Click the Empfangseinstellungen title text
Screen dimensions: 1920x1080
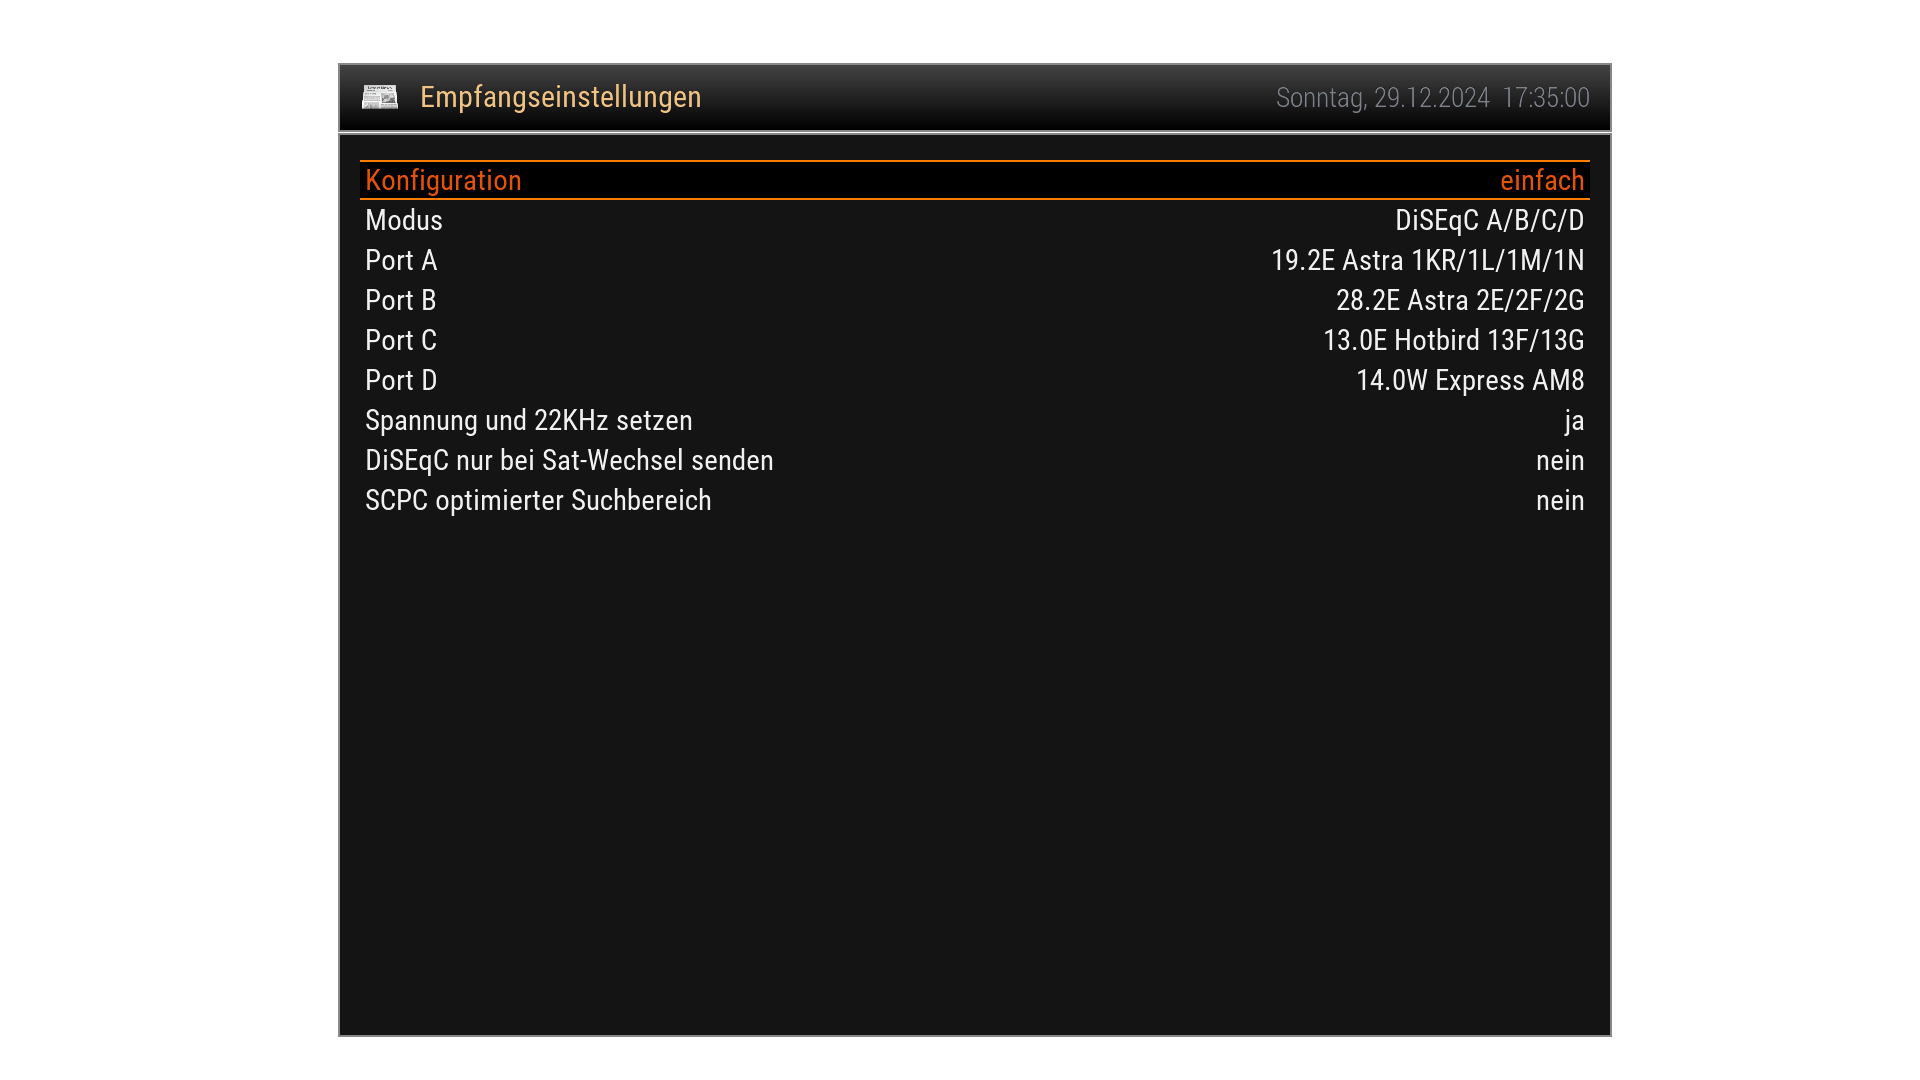[x=560, y=97]
